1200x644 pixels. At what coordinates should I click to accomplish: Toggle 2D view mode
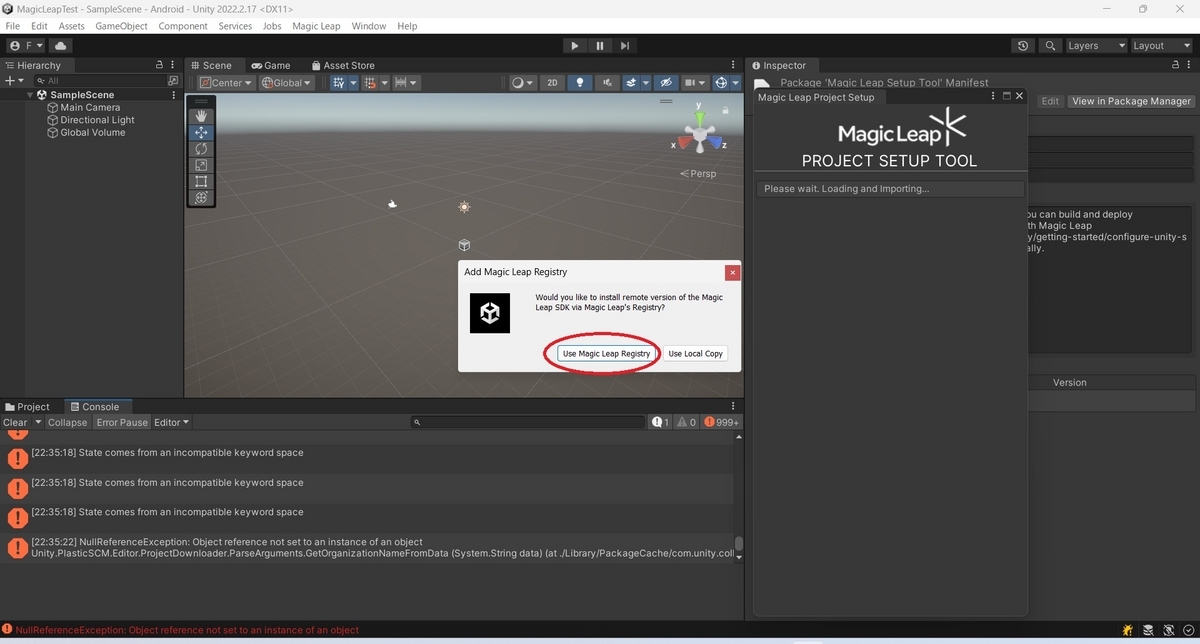pyautogui.click(x=552, y=83)
